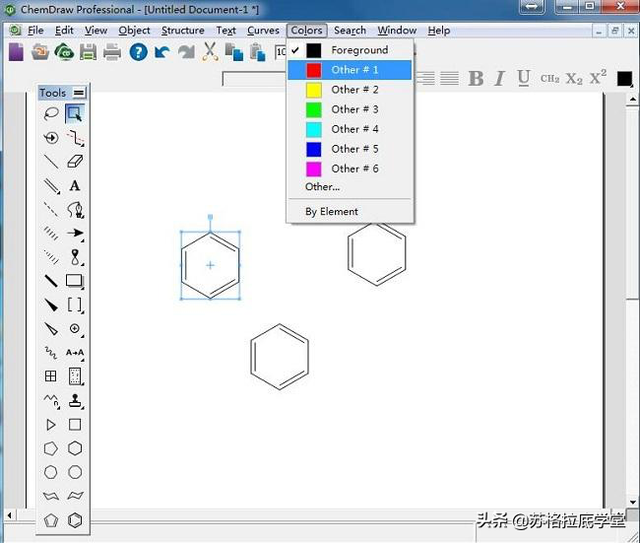640x543 pixels.
Task: Pick cyan Other # 4 color
Action: [x=350, y=129]
